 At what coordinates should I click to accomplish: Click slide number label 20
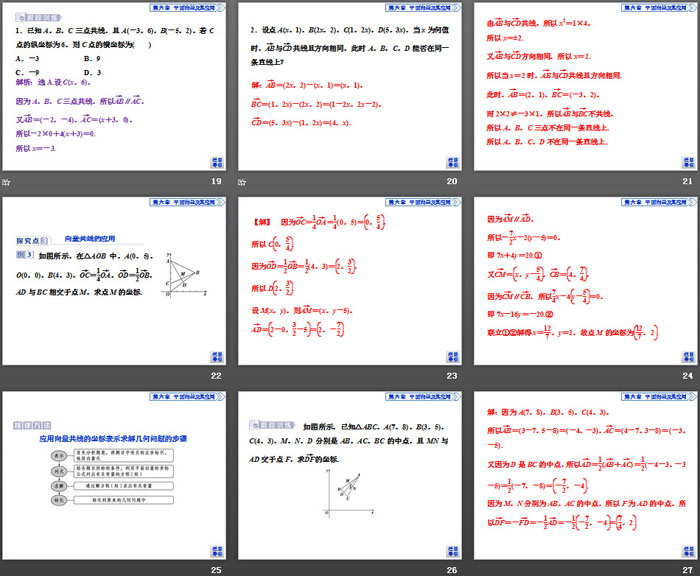tap(452, 181)
